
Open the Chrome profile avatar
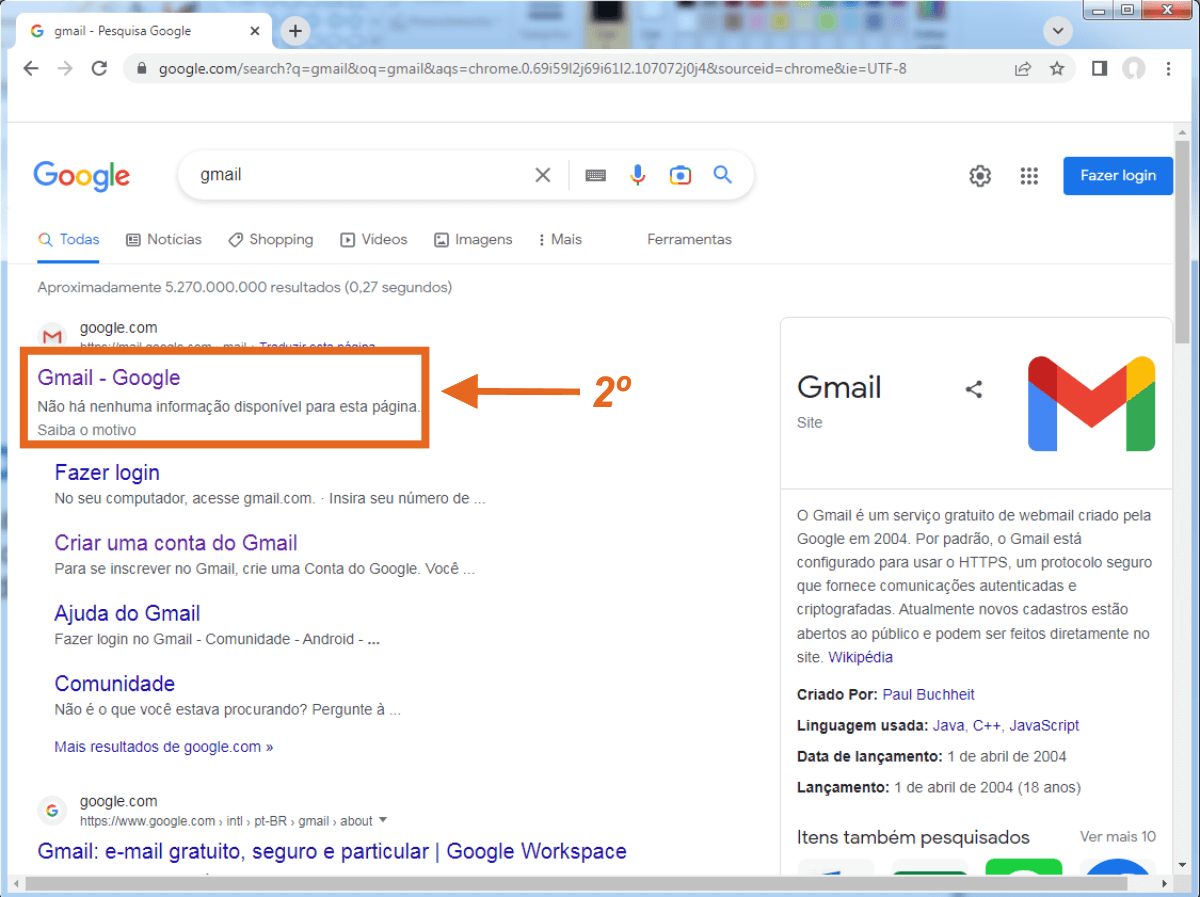click(1133, 69)
